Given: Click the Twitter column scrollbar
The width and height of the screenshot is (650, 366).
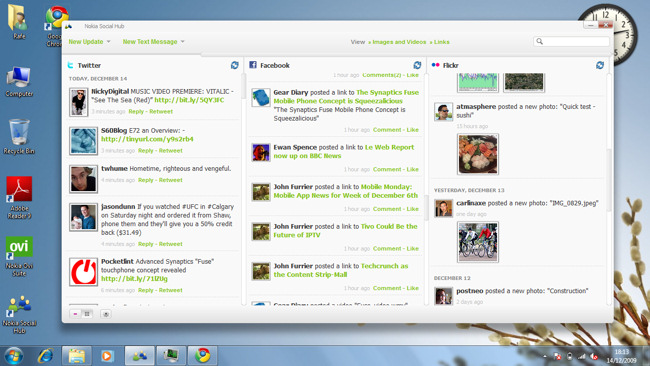Looking at the screenshot, I should click(243, 86).
